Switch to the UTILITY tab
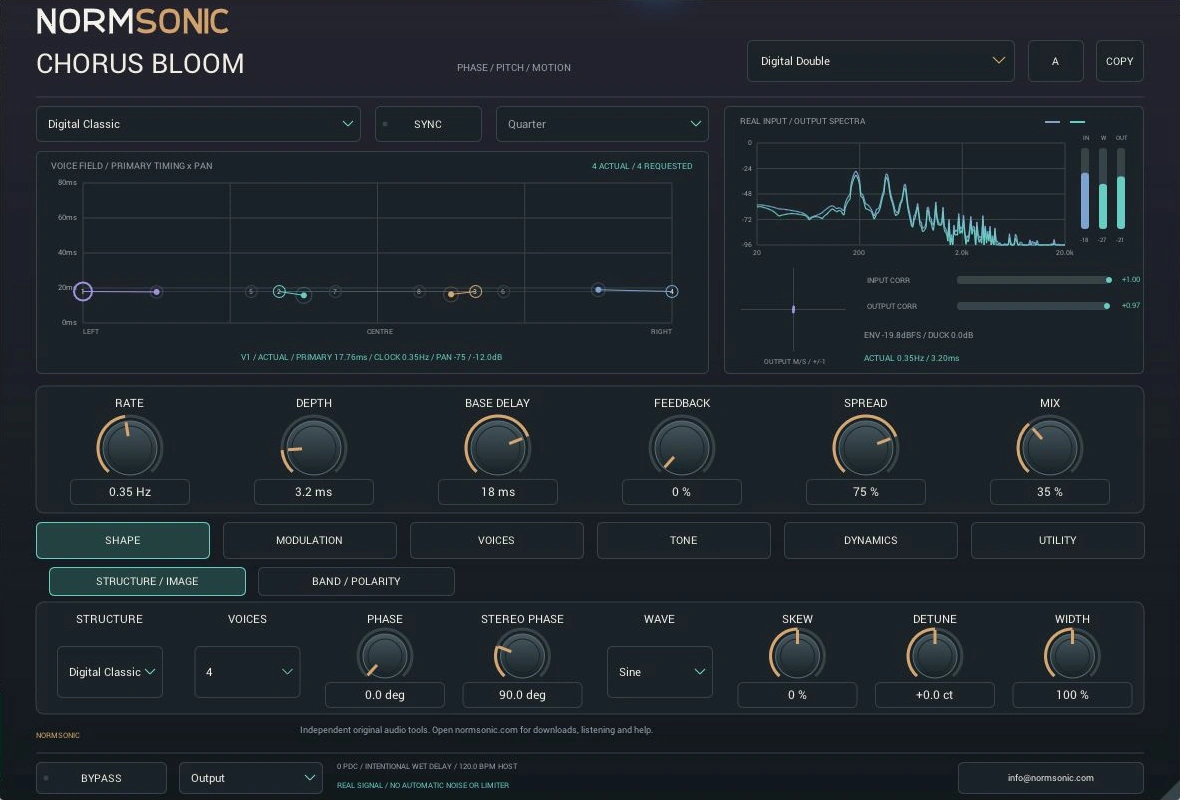 (x=1057, y=540)
